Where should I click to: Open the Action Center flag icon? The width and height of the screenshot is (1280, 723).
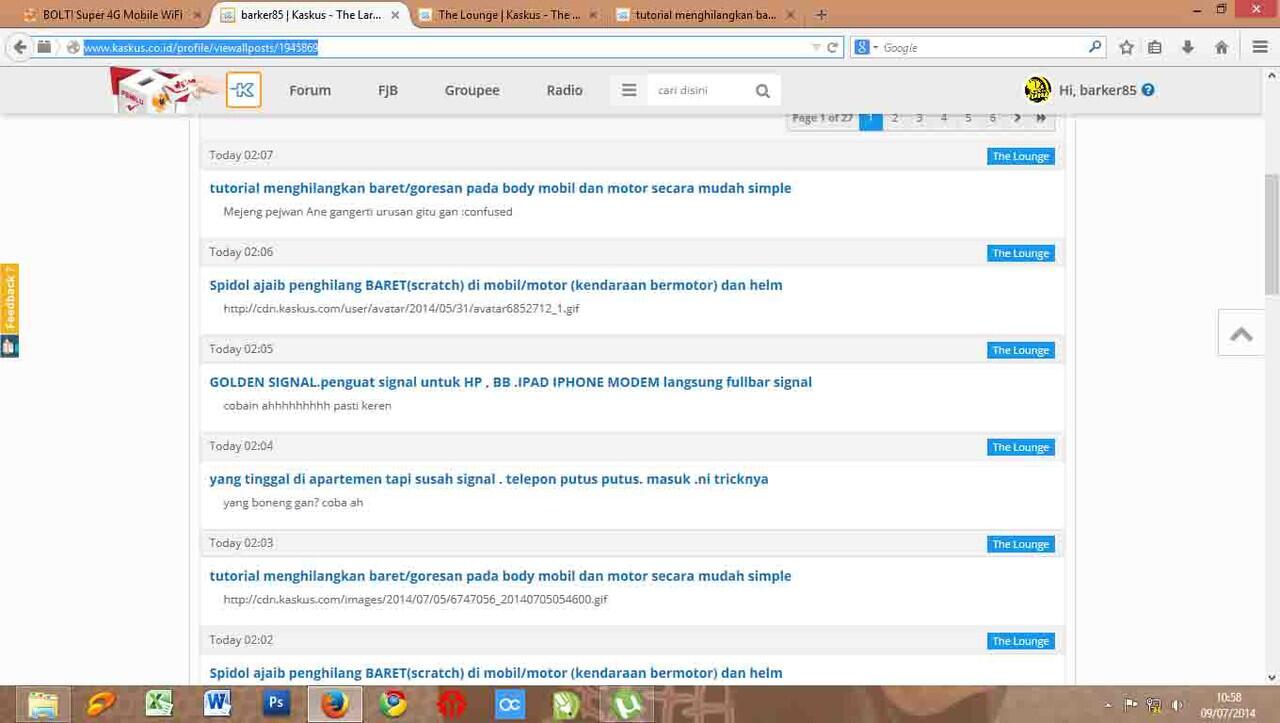(1131, 705)
